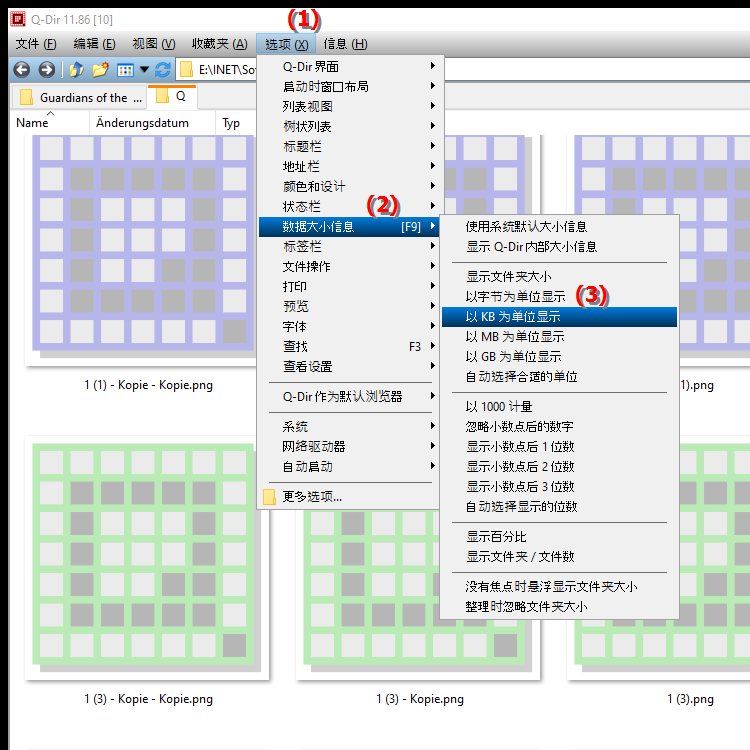The image size is (750, 750).
Task: Select 显示小数点后 3 位数 option
Action: [559, 487]
